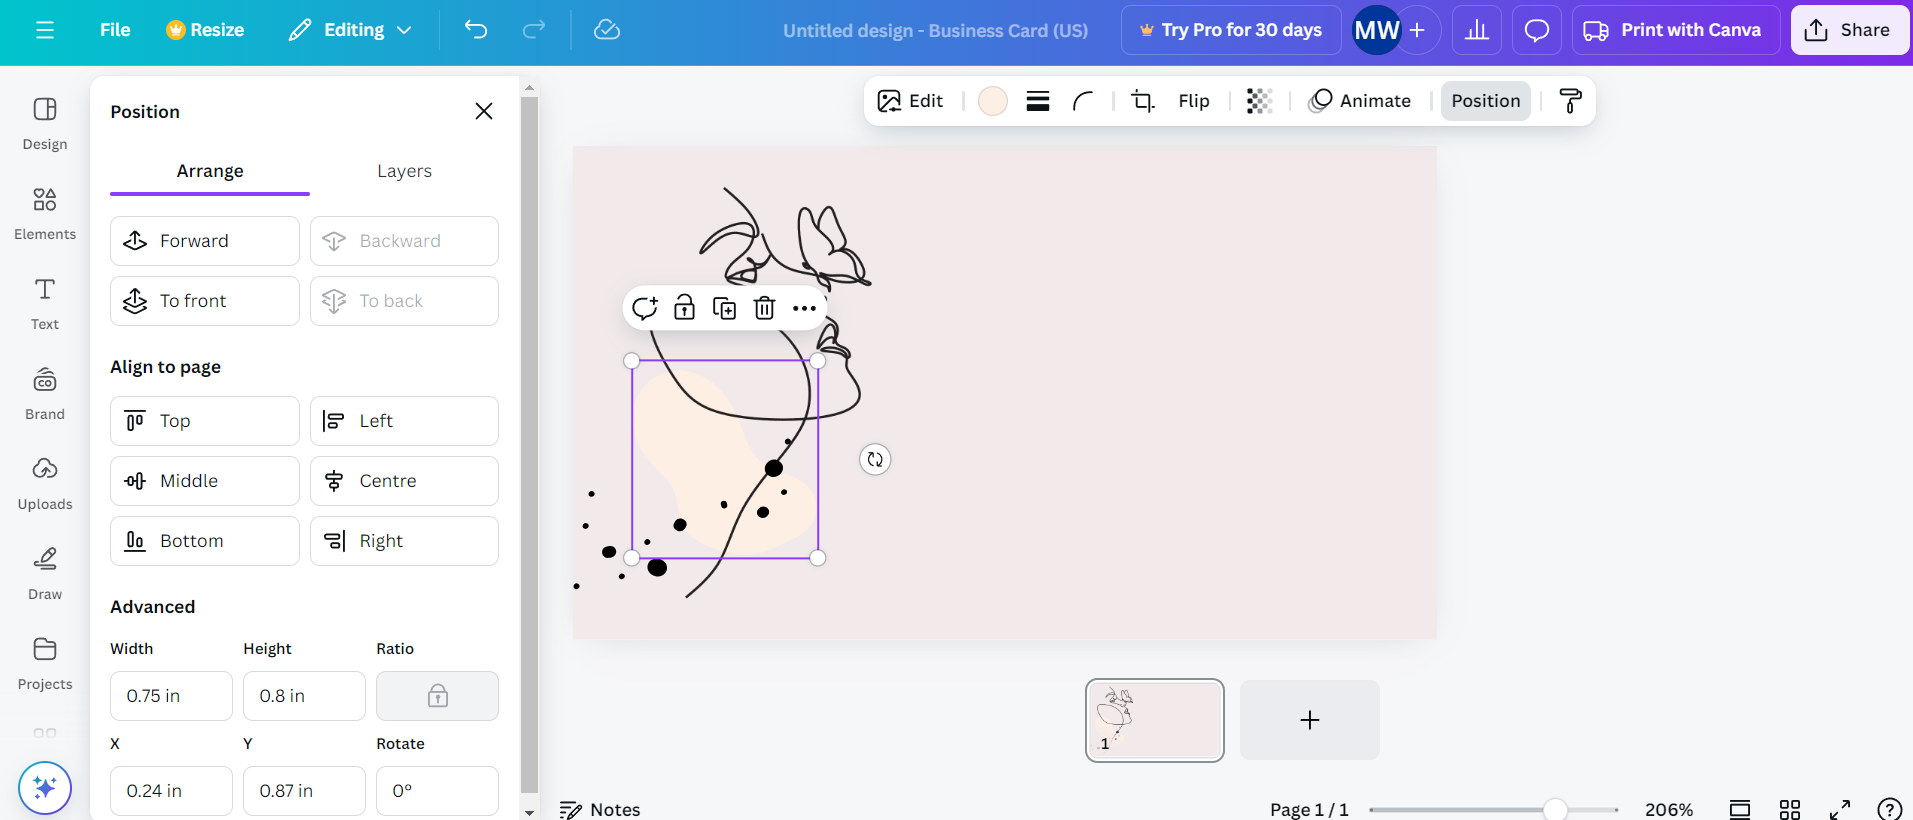Move element Forward one layer
The image size is (1913, 820).
coord(205,241)
